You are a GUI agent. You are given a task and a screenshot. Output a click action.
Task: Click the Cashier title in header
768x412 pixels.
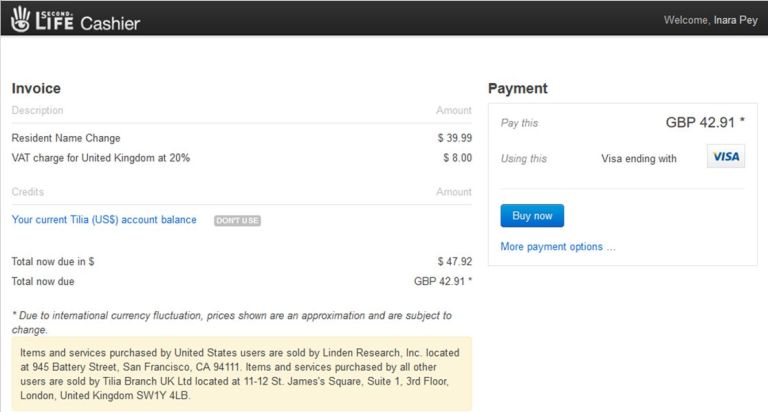[x=110, y=22]
